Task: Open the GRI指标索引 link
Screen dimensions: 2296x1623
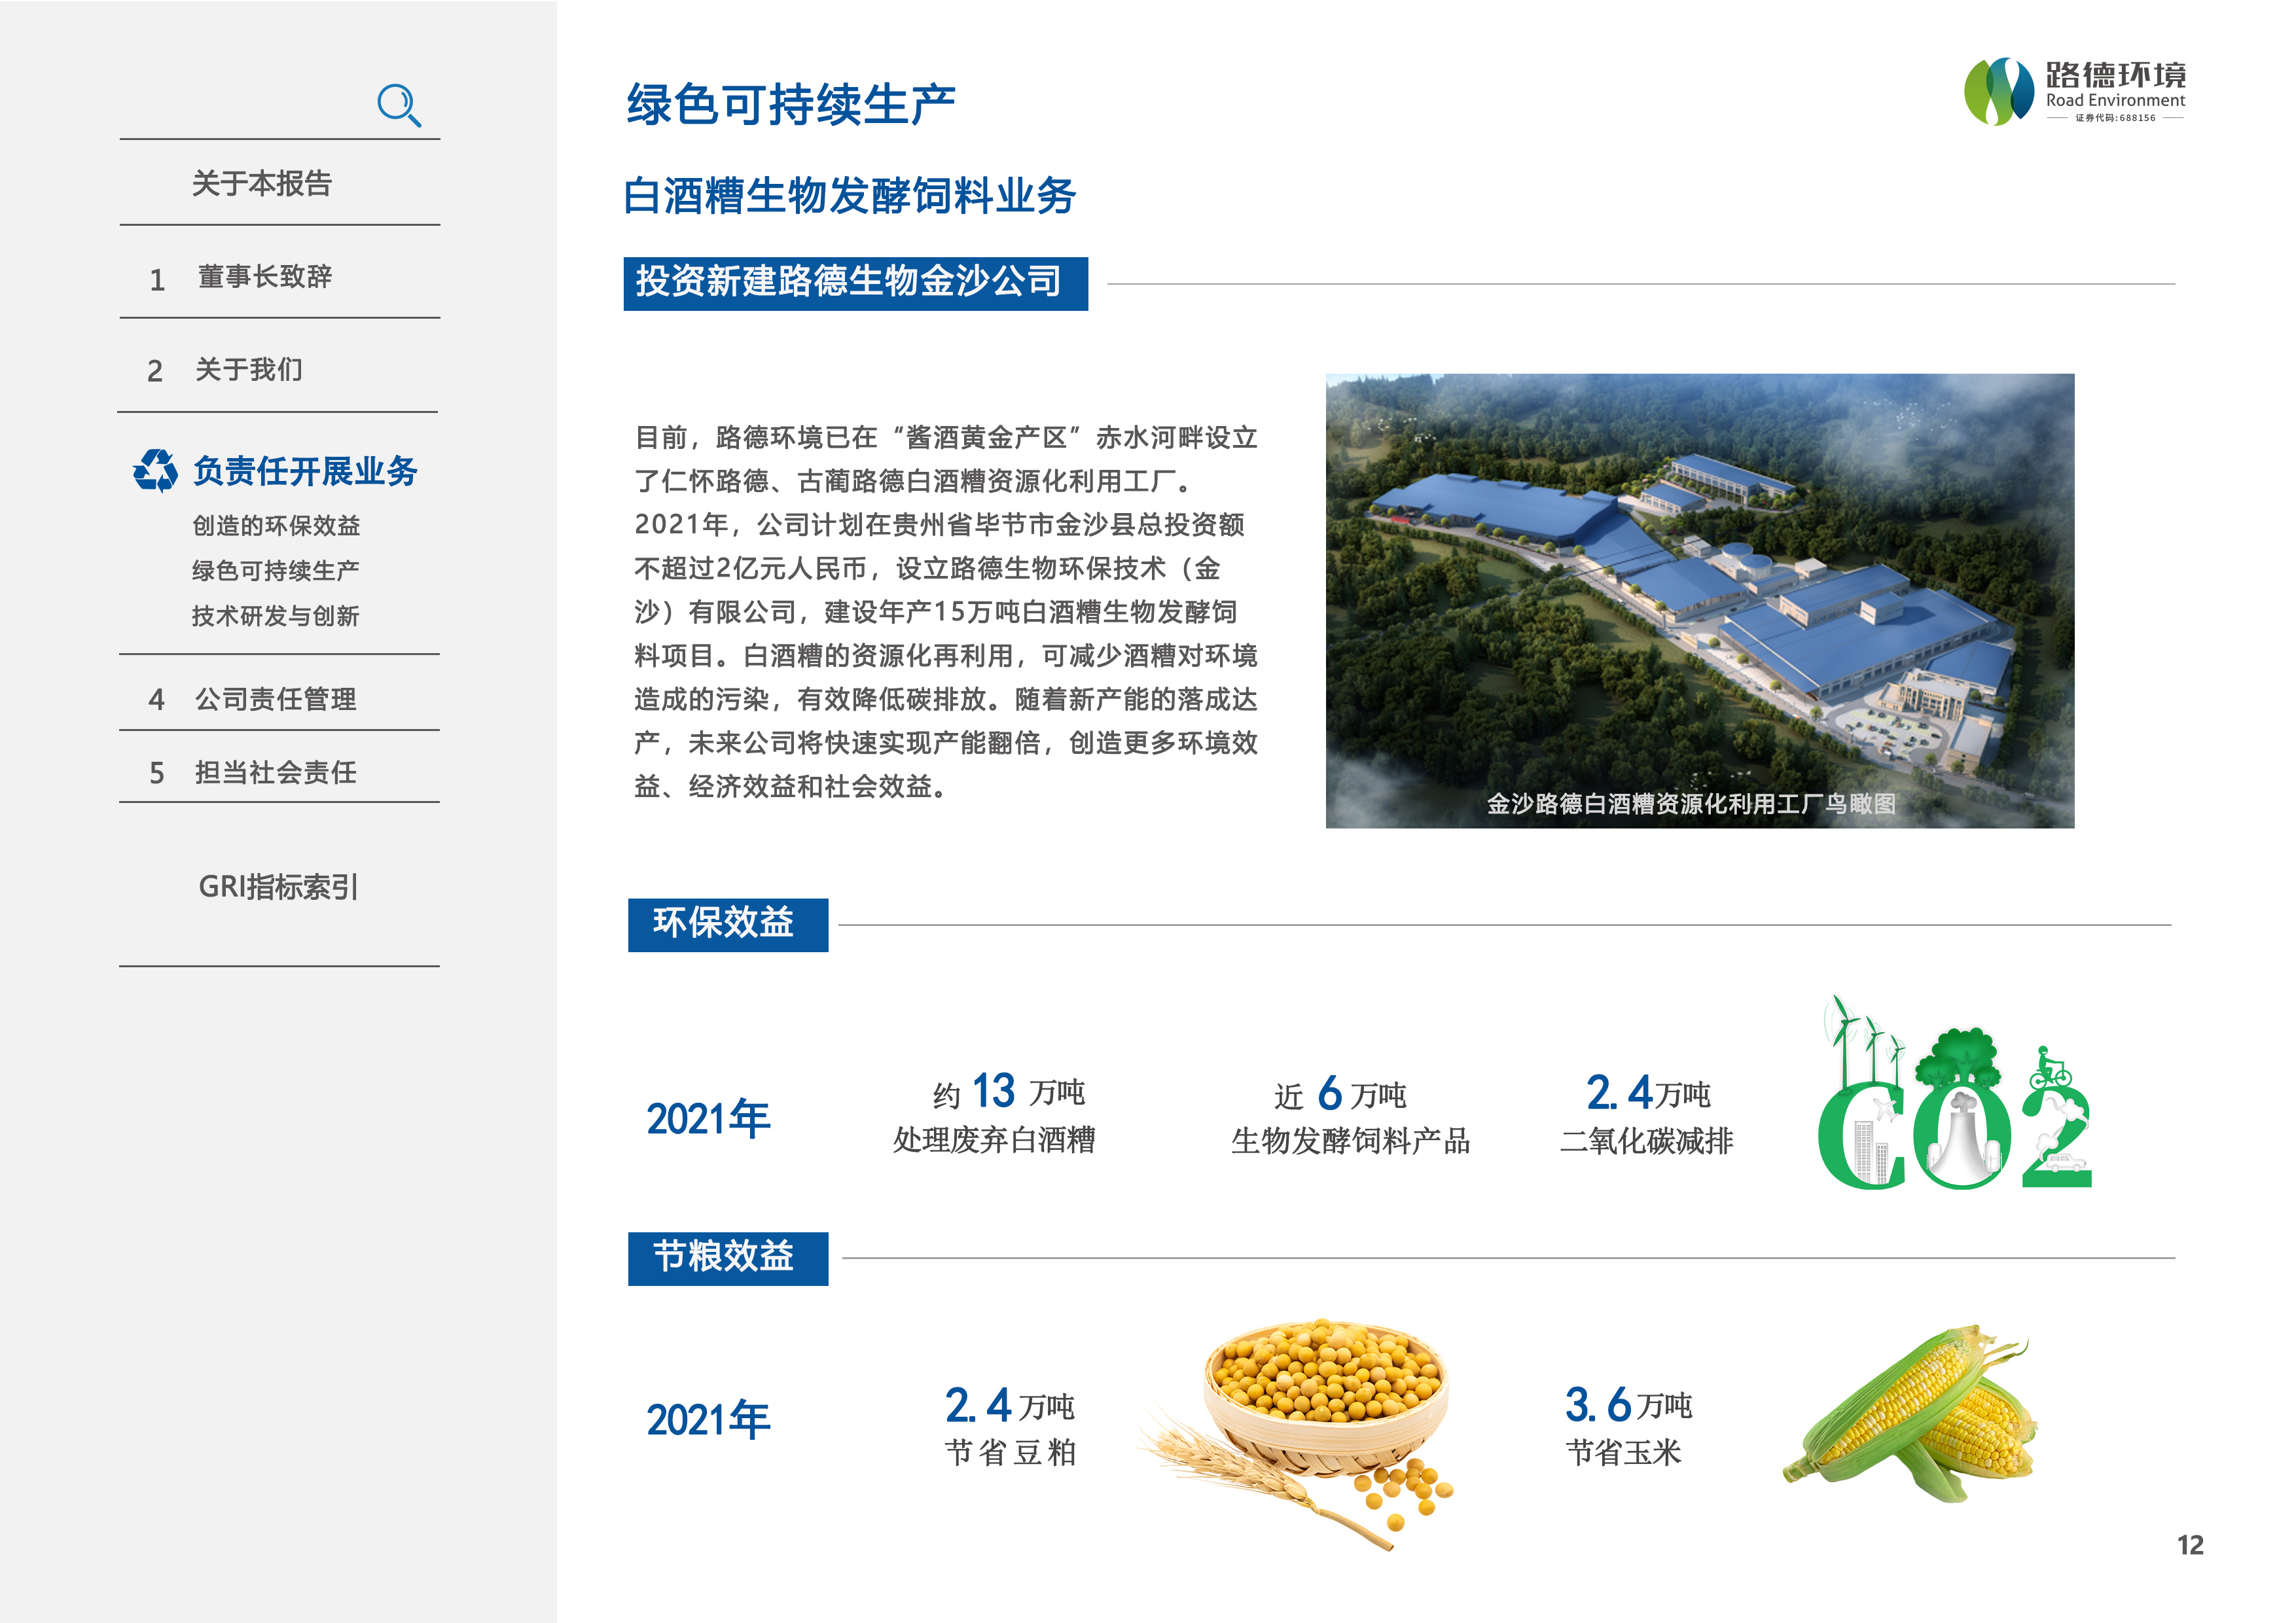Action: (278, 886)
